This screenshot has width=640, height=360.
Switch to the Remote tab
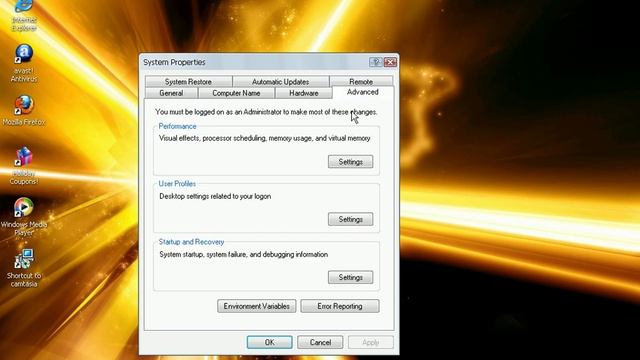click(x=361, y=81)
